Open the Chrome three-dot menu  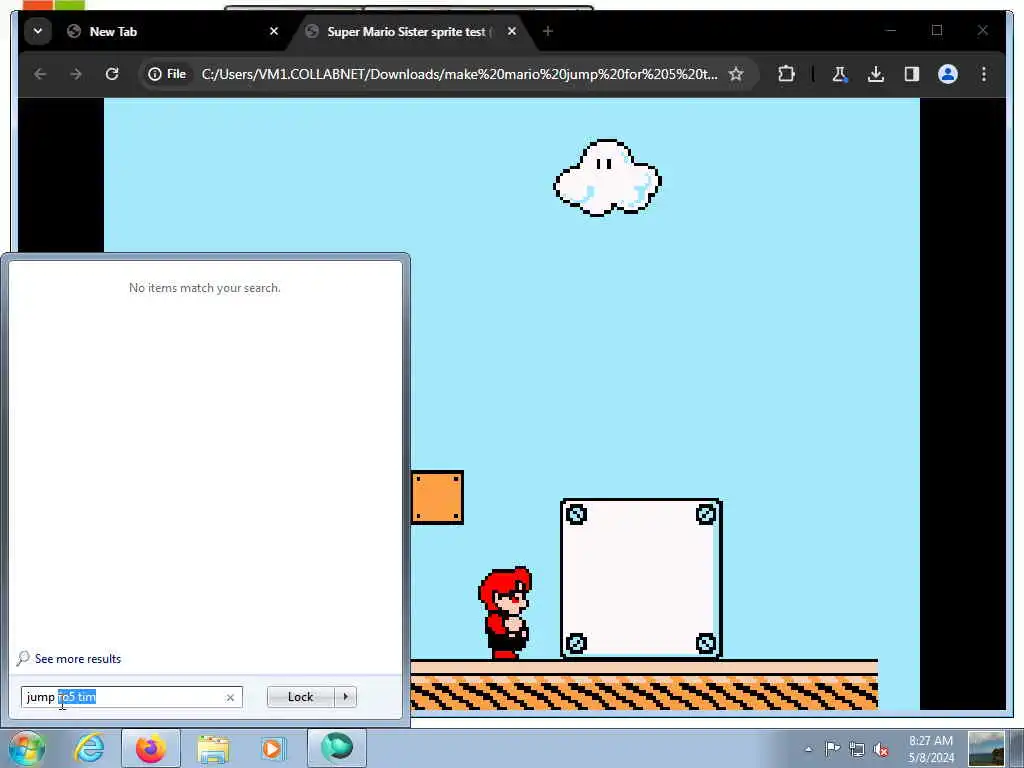coord(984,74)
